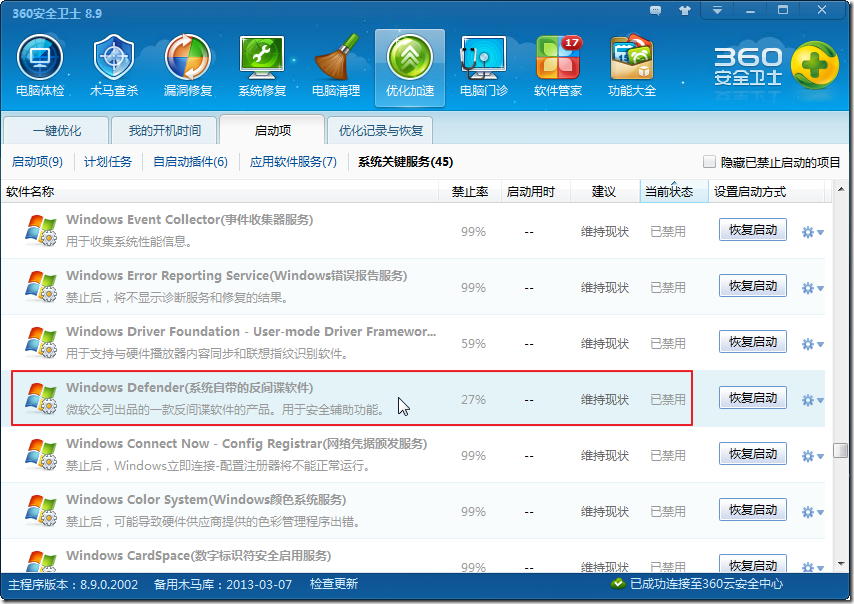Image resolution: width=854 pixels, height=604 pixels.
Task: Open the title bar main menu dropdown arrow
Action: click(717, 10)
